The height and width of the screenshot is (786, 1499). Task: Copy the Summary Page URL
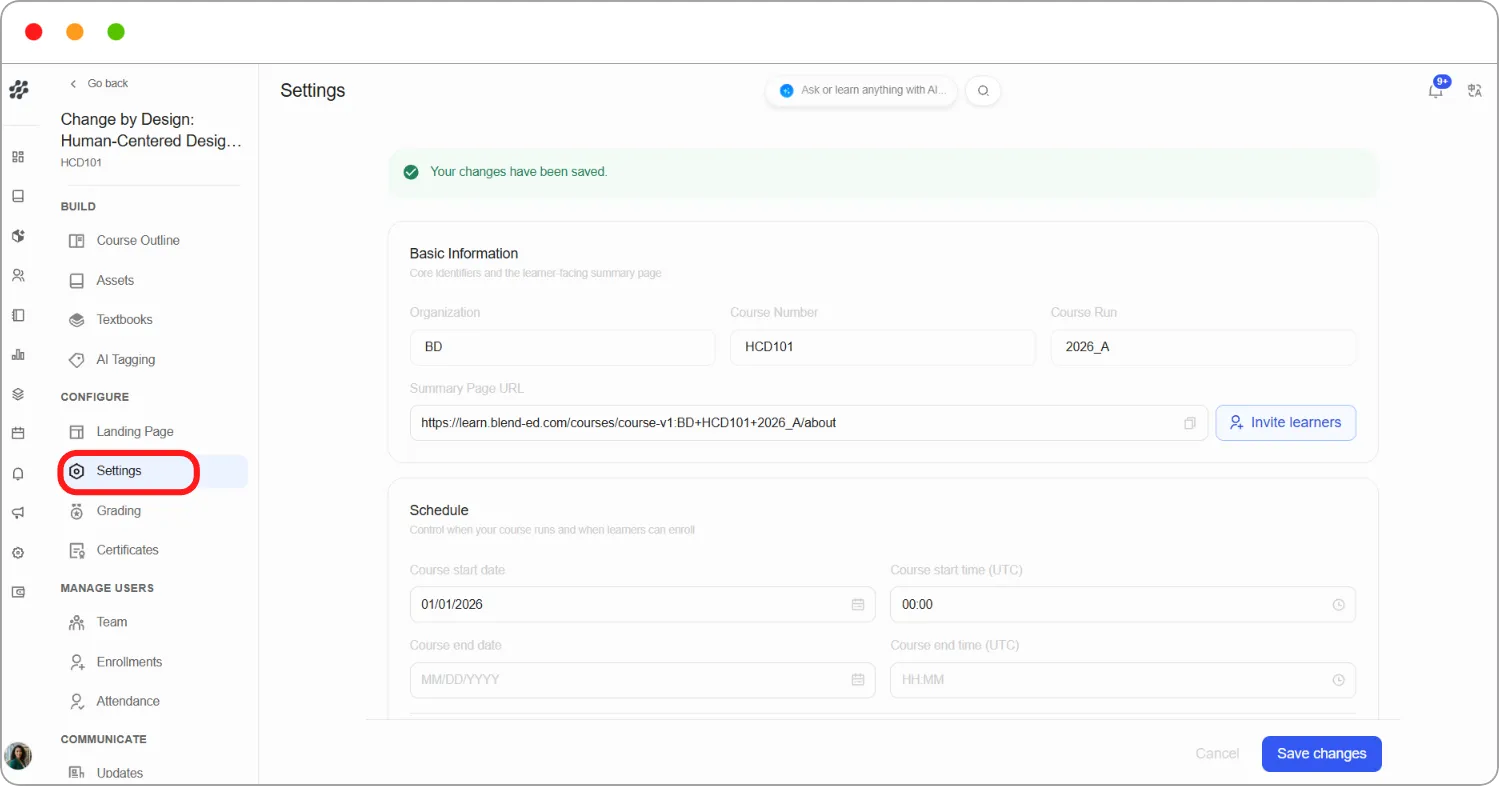pyautogui.click(x=1190, y=423)
